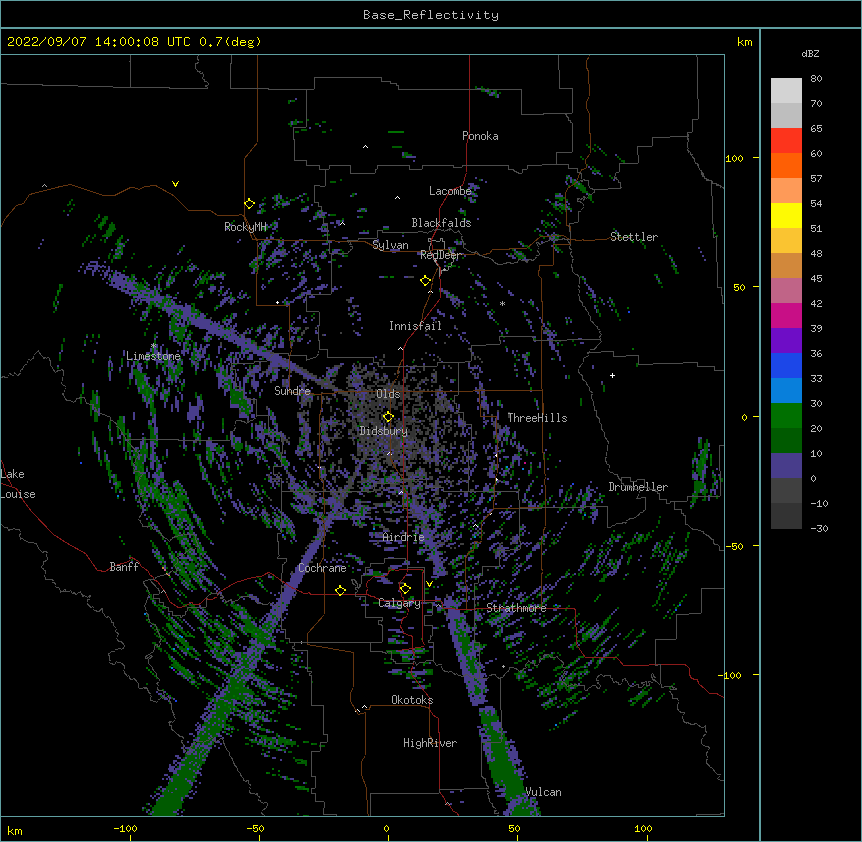Select the Sylvan map label
This screenshot has height=842, width=862.
(390, 245)
